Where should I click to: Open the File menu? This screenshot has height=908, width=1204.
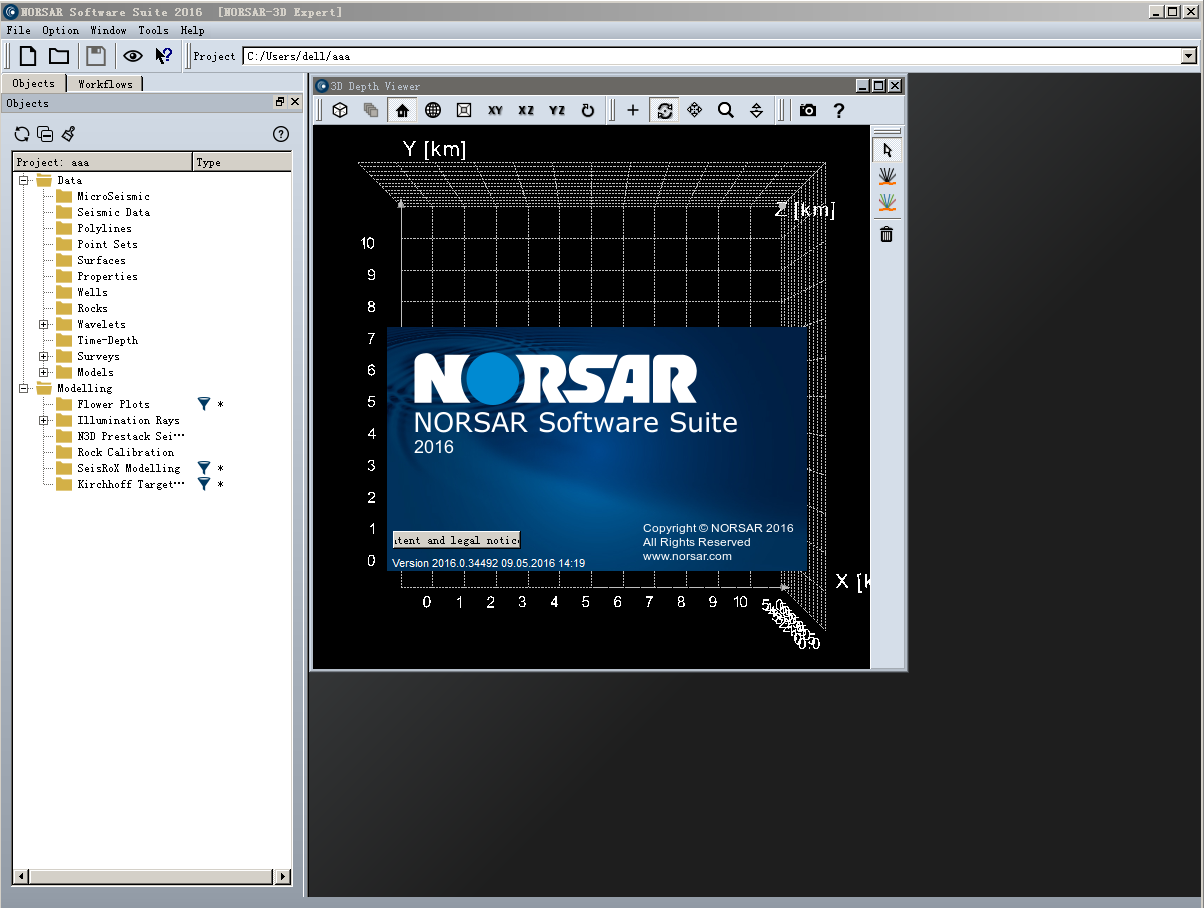[x=18, y=30]
